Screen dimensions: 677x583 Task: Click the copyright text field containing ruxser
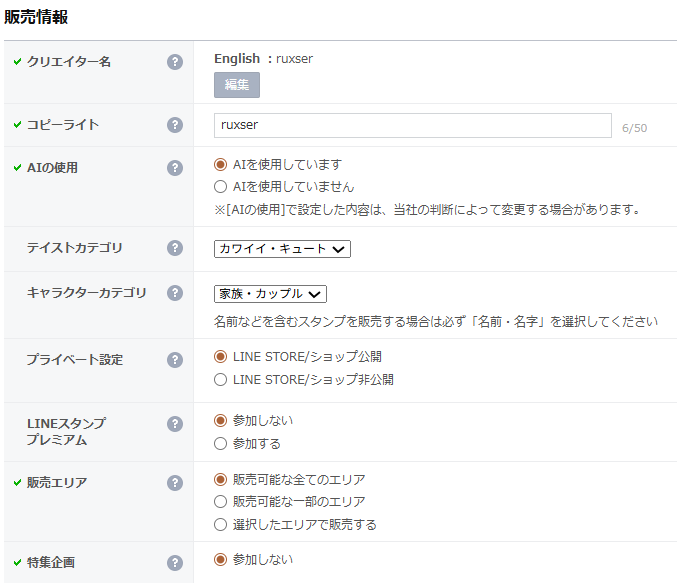click(412, 125)
